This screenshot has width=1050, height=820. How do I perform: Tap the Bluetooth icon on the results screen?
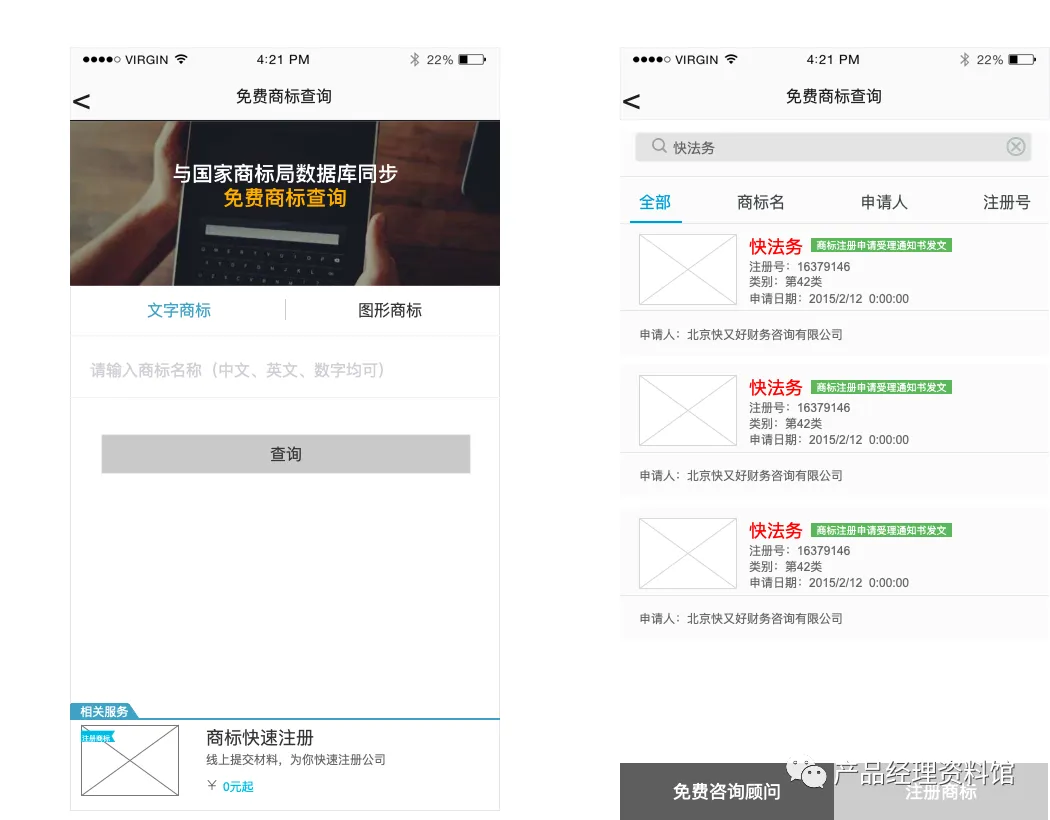[964, 60]
